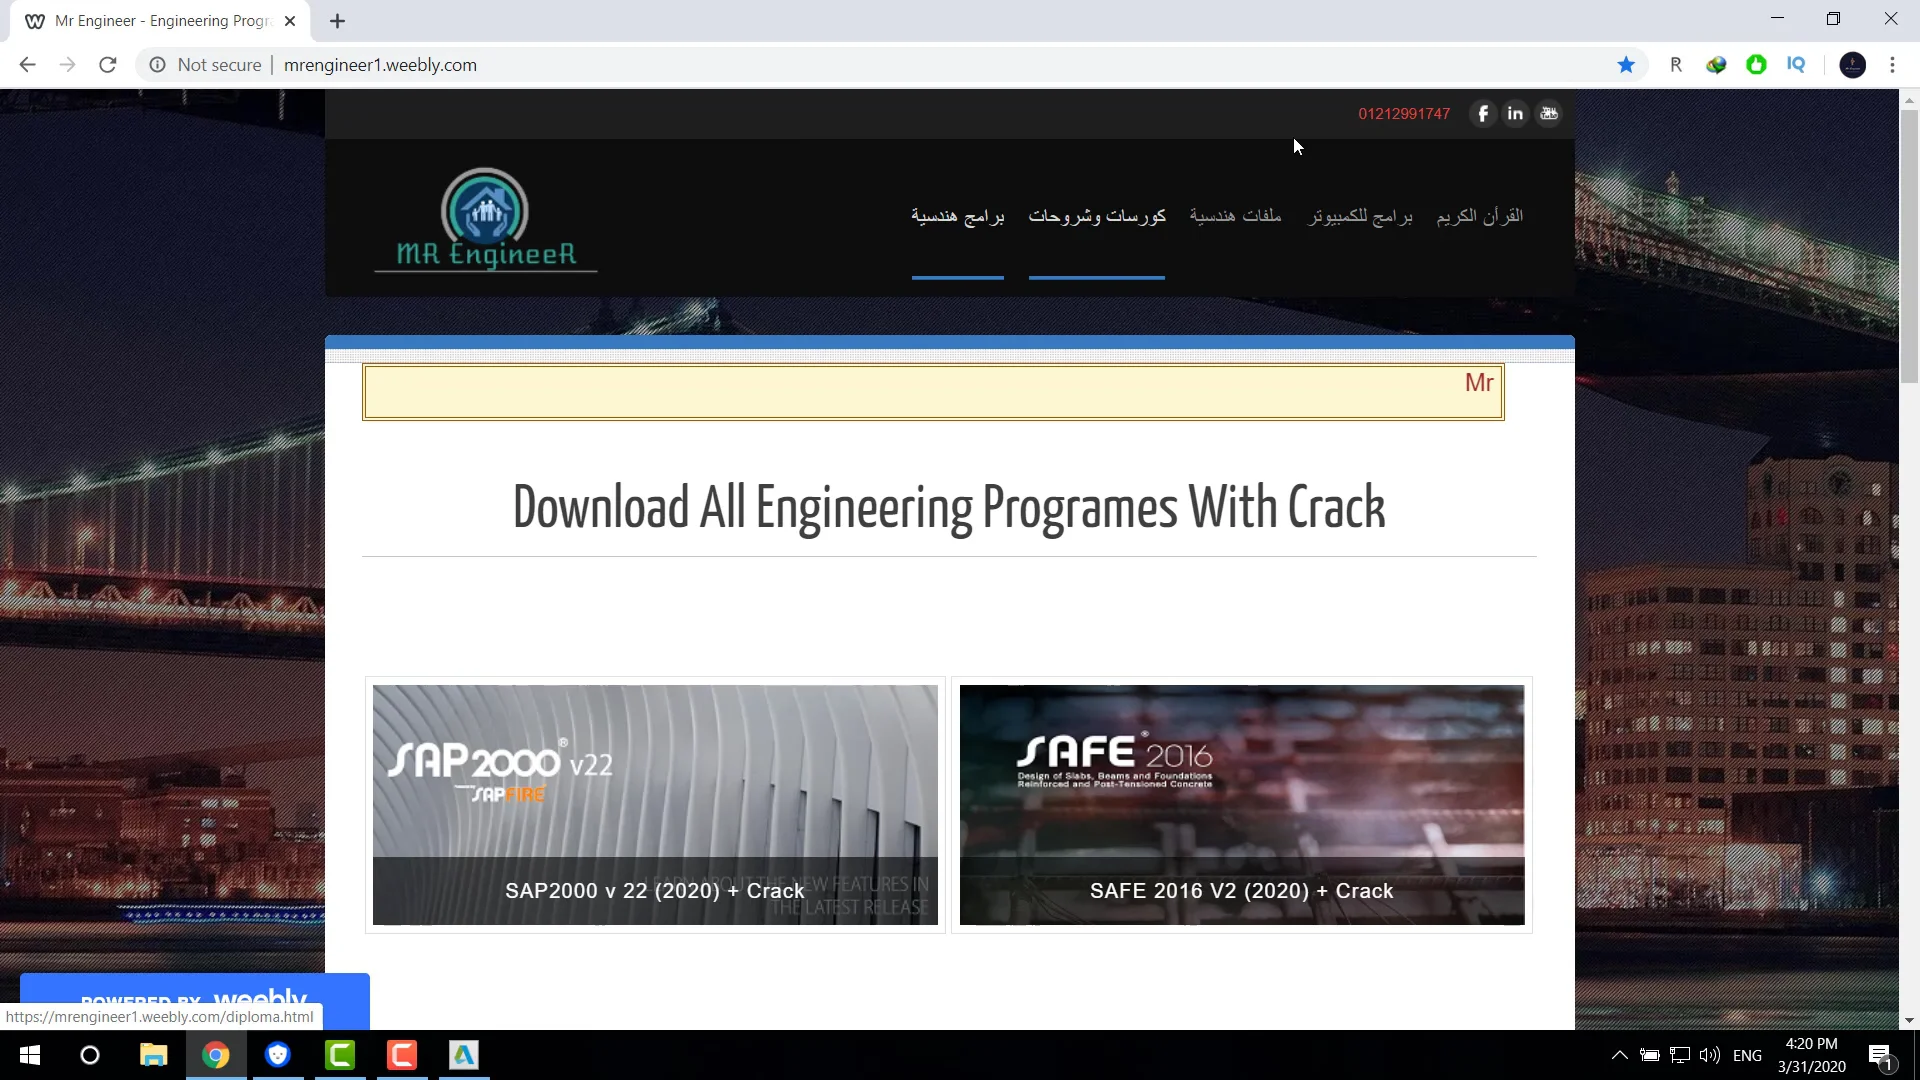Open AutoCAD app in taskbar
Viewport: 1920px width, 1080px height.
tap(464, 1055)
